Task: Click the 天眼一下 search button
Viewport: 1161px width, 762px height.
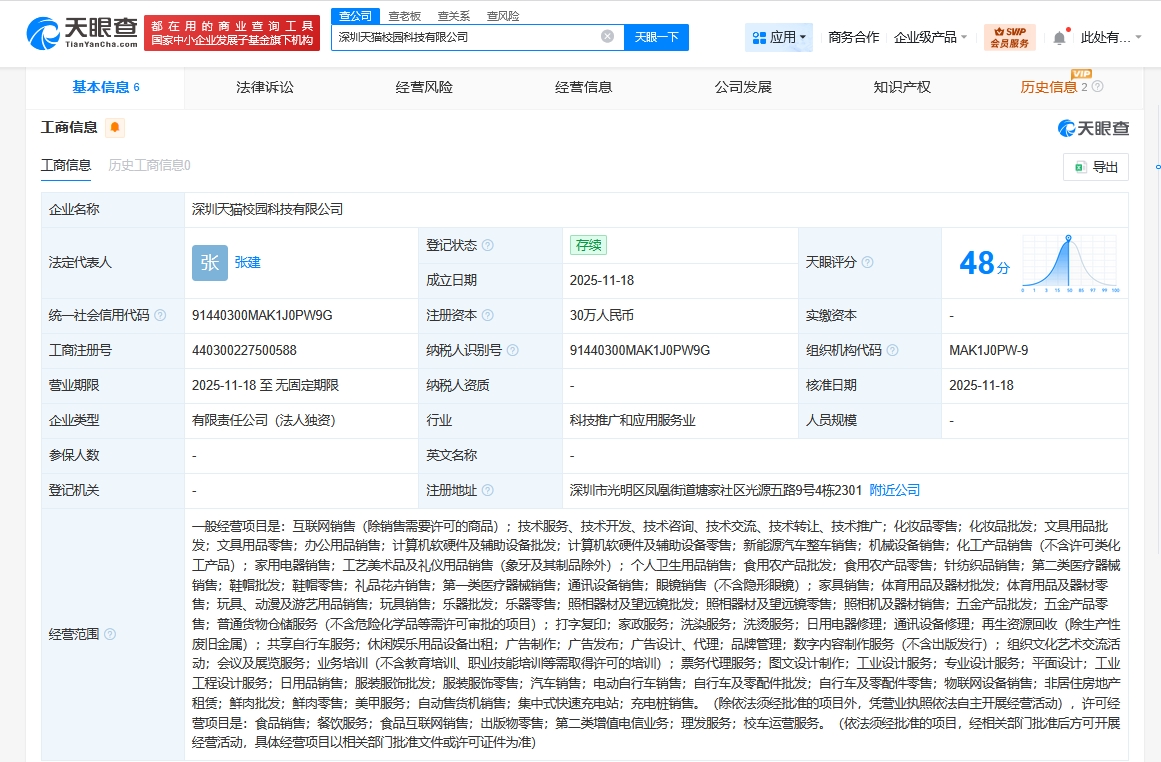Action: click(x=656, y=35)
